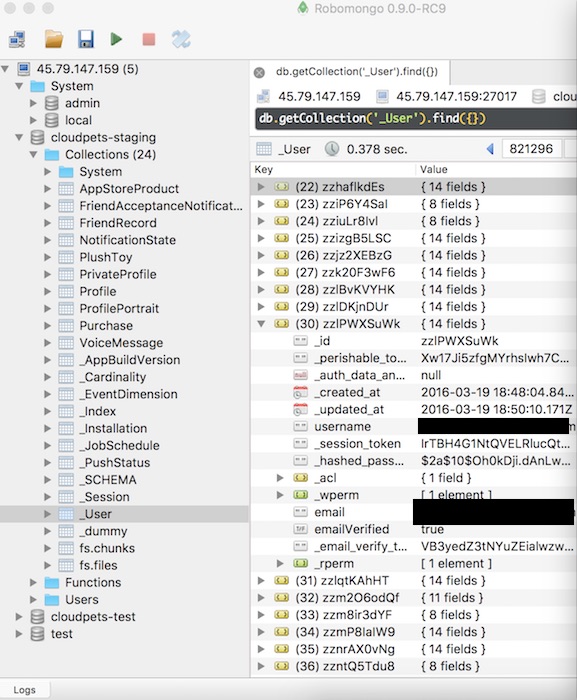Collapse the 45.79.147.159 (5) server node

click(5, 69)
